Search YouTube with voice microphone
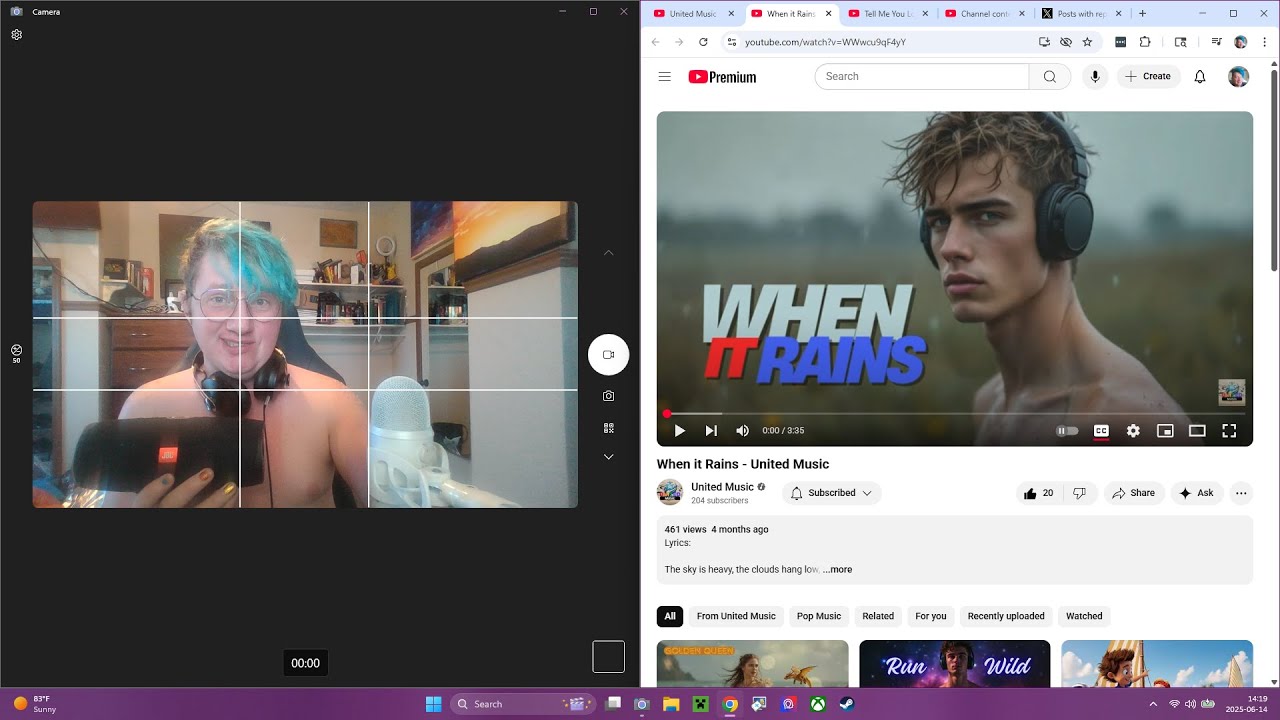The image size is (1280, 720). click(1095, 76)
